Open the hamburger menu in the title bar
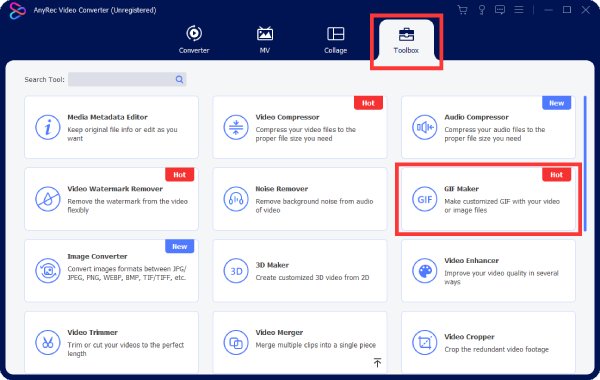 coord(519,10)
